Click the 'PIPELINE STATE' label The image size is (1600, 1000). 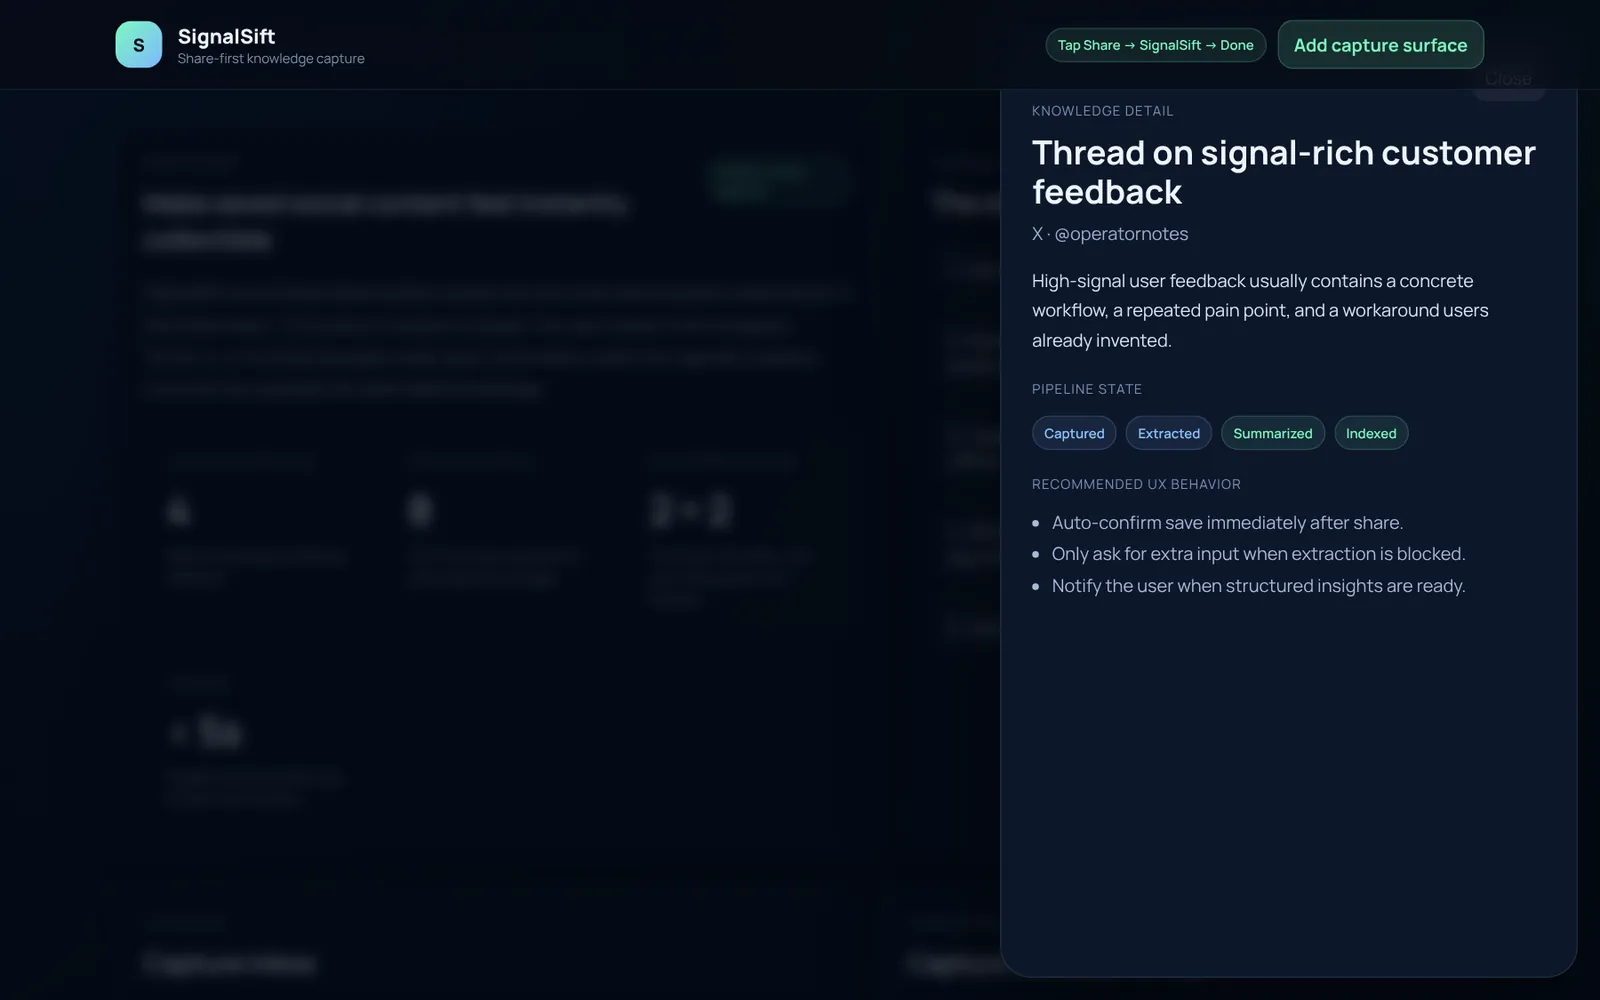point(1086,389)
